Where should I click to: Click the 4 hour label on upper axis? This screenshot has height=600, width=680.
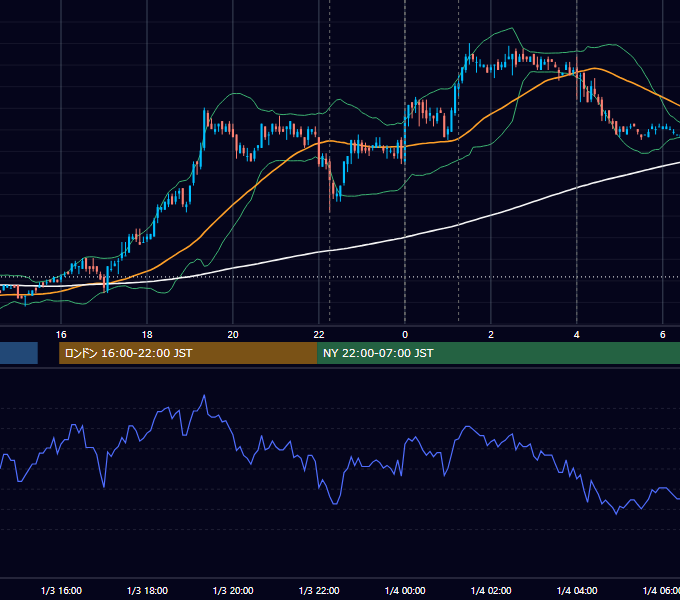coord(577,335)
